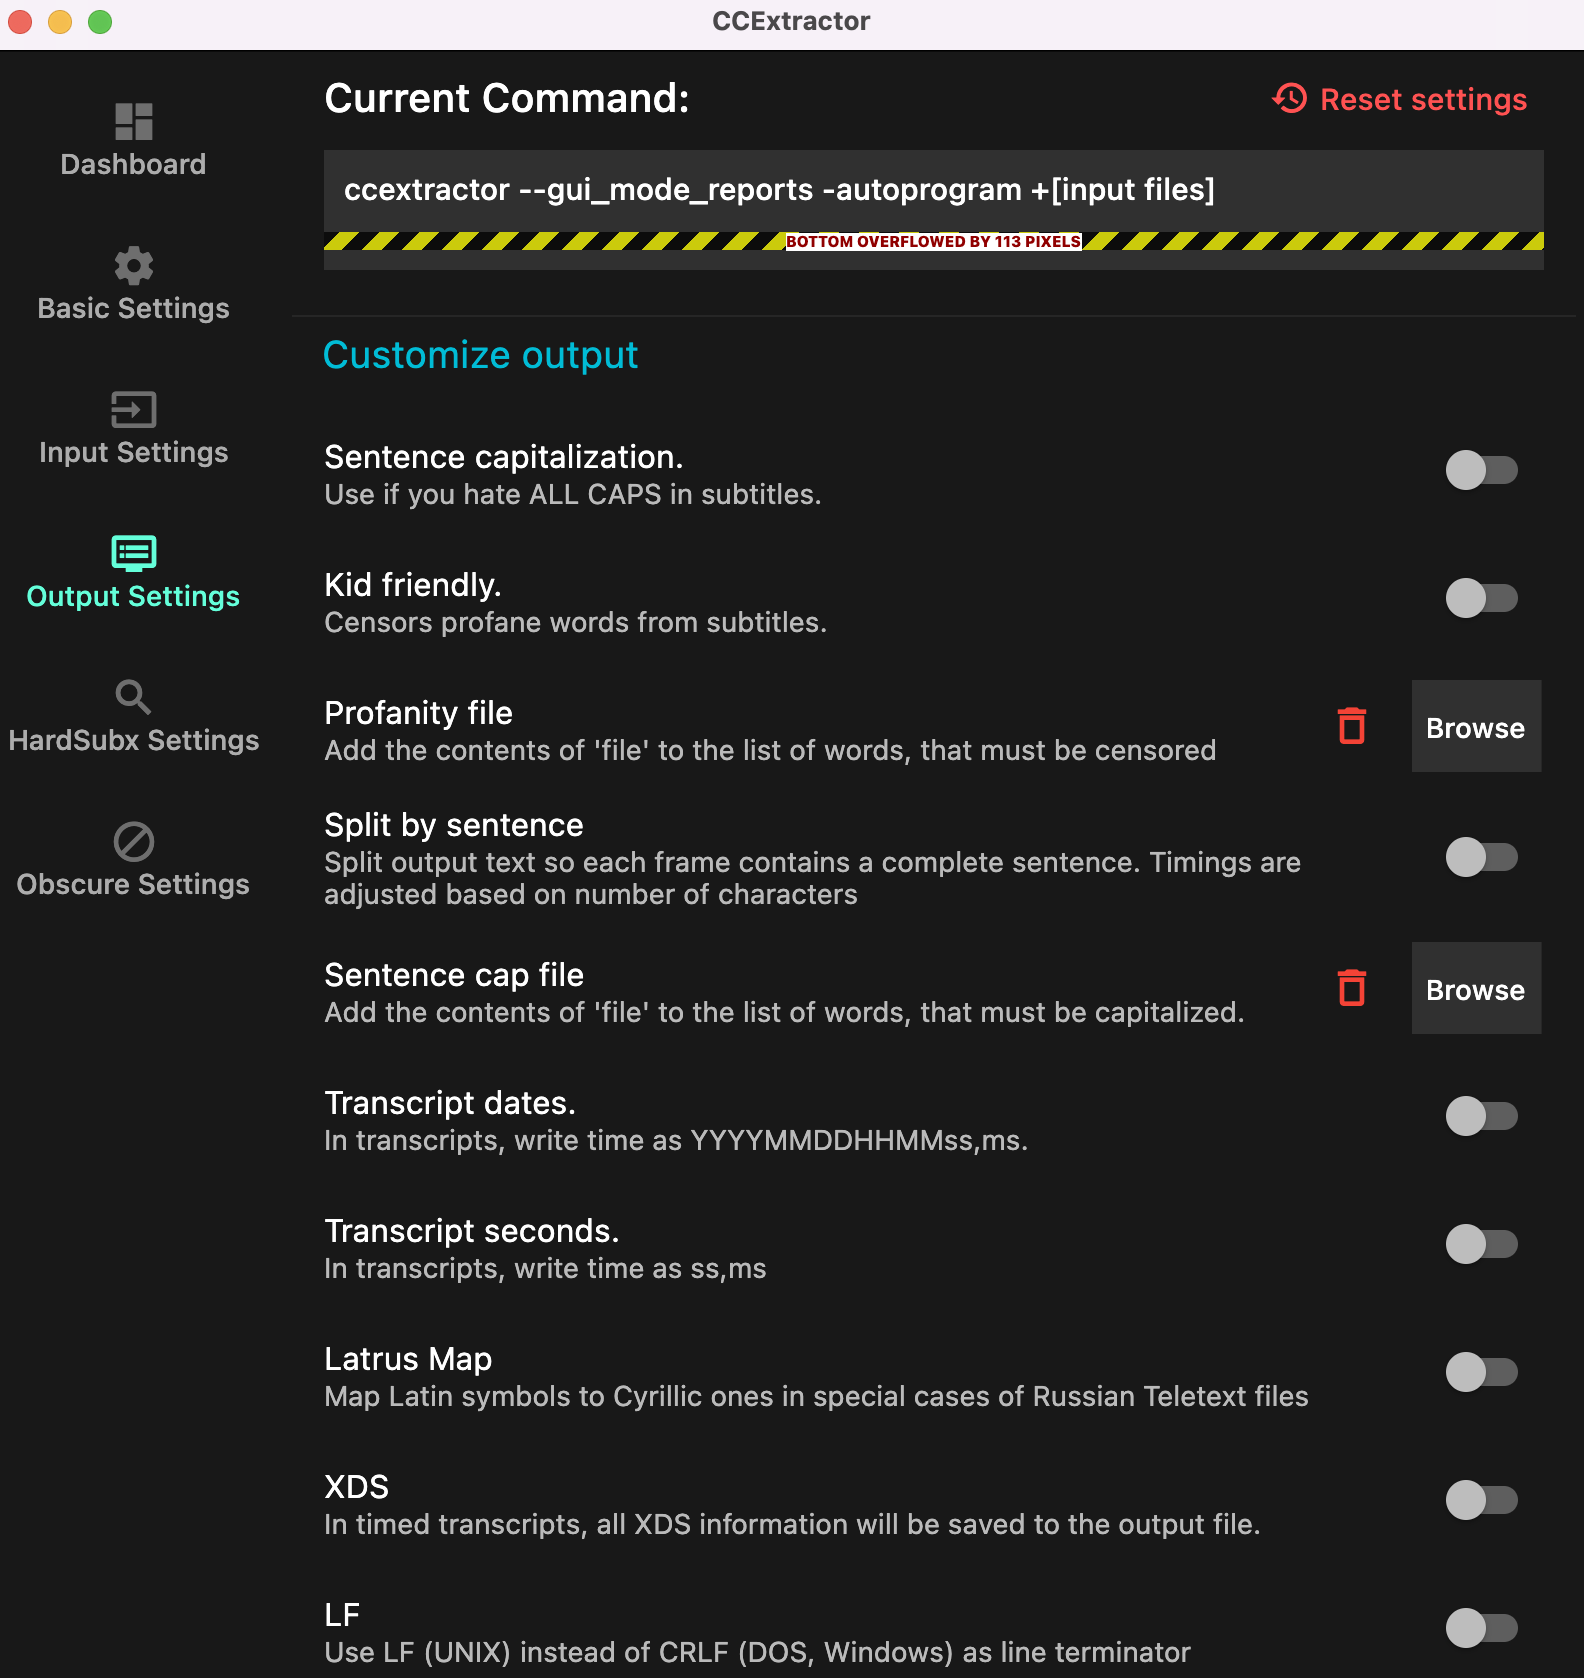Click the Reset settings history icon
1584x1678 pixels.
[x=1290, y=98]
